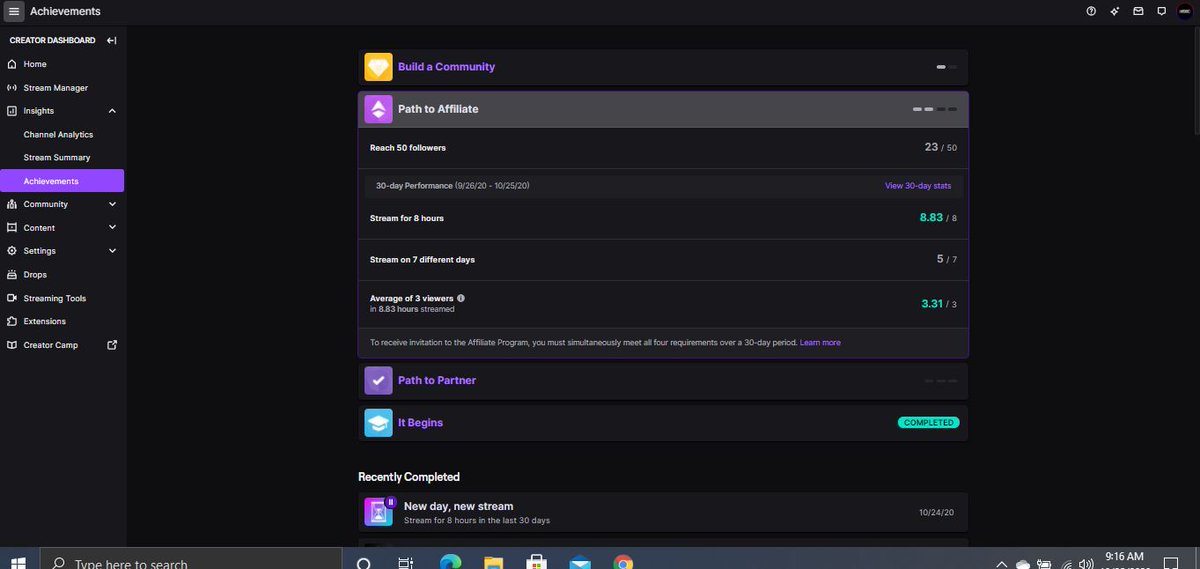The width and height of the screenshot is (1200, 569).
Task: Expand the Content section chevron
Action: coord(112,228)
